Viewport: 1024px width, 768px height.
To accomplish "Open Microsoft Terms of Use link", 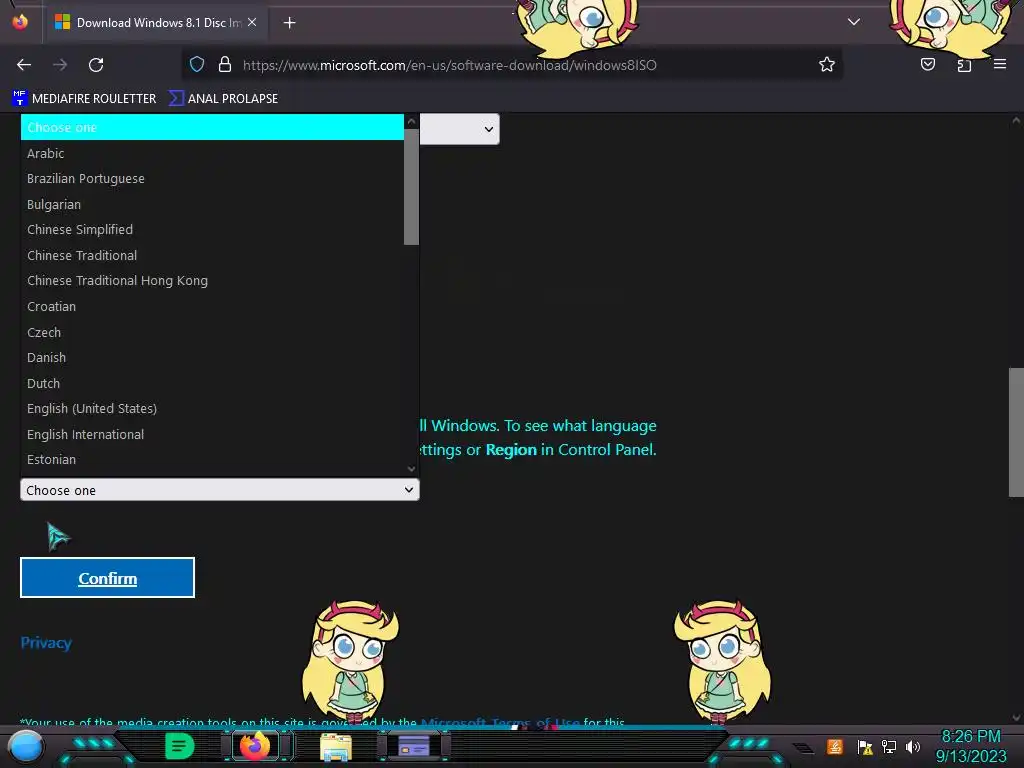I will [x=500, y=722].
